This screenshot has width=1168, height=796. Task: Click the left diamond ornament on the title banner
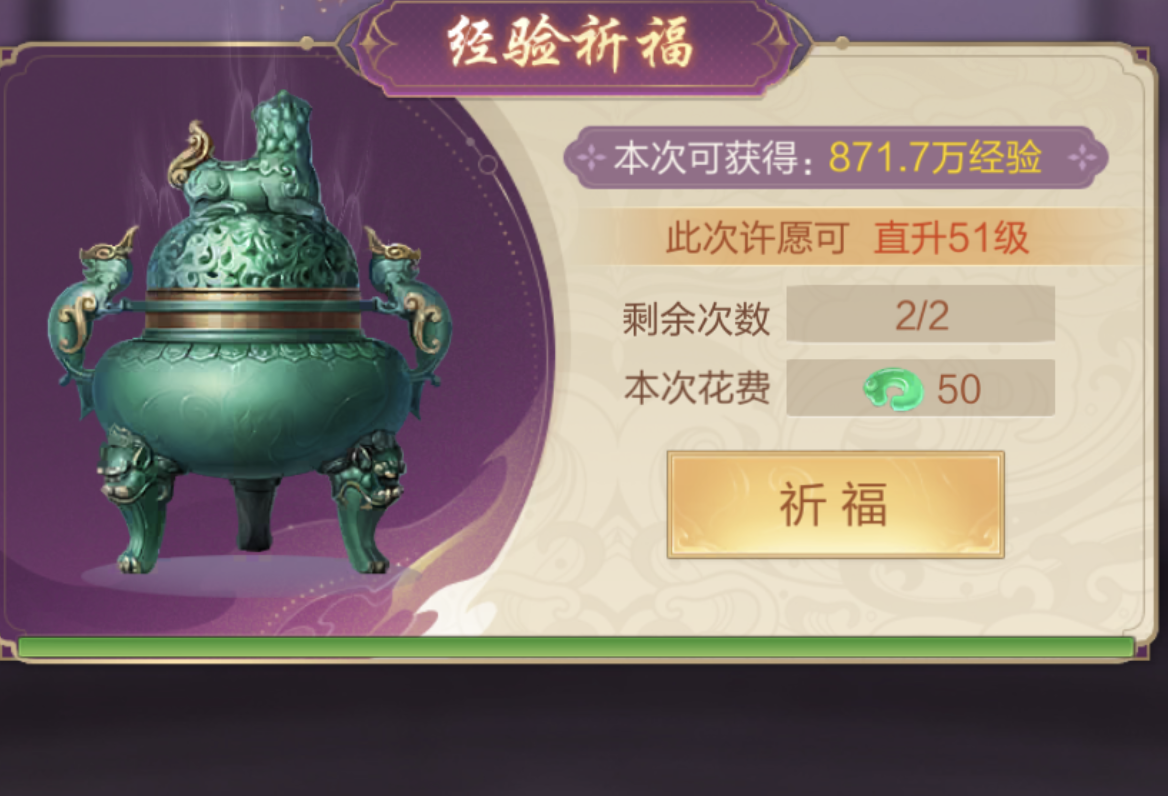coord(372,42)
